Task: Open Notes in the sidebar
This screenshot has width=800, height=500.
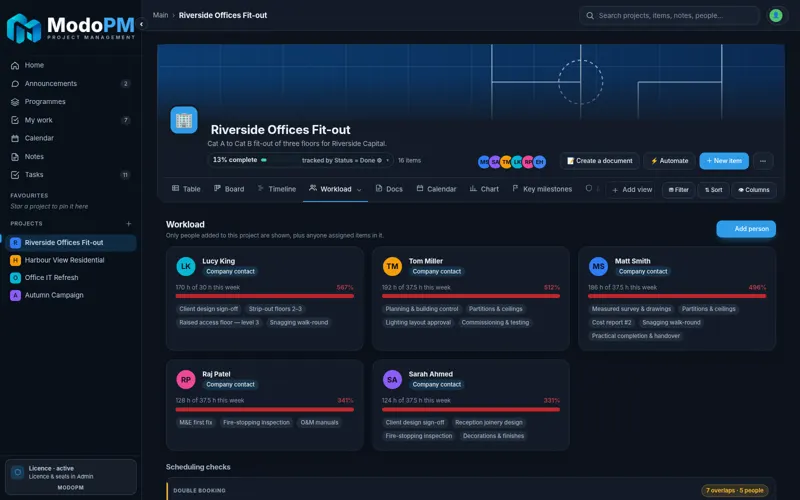Action: click(70, 157)
